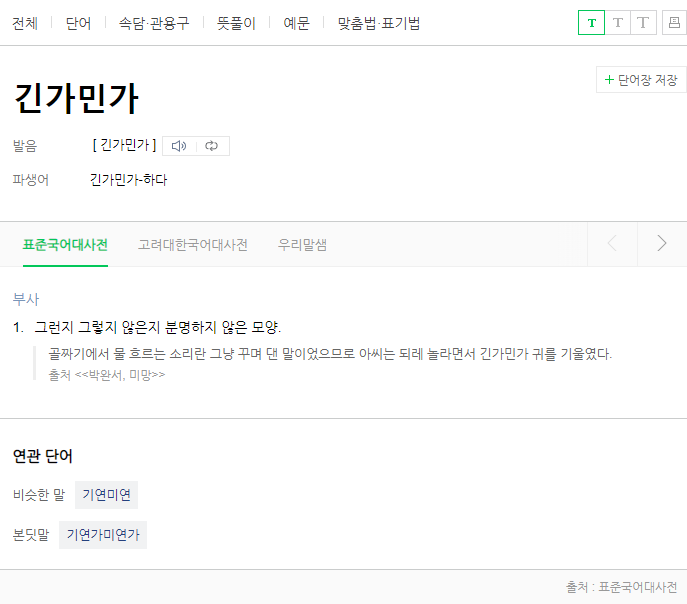Open the similar word 기연미연
Viewport: 687px width, 604px height.
106,495
